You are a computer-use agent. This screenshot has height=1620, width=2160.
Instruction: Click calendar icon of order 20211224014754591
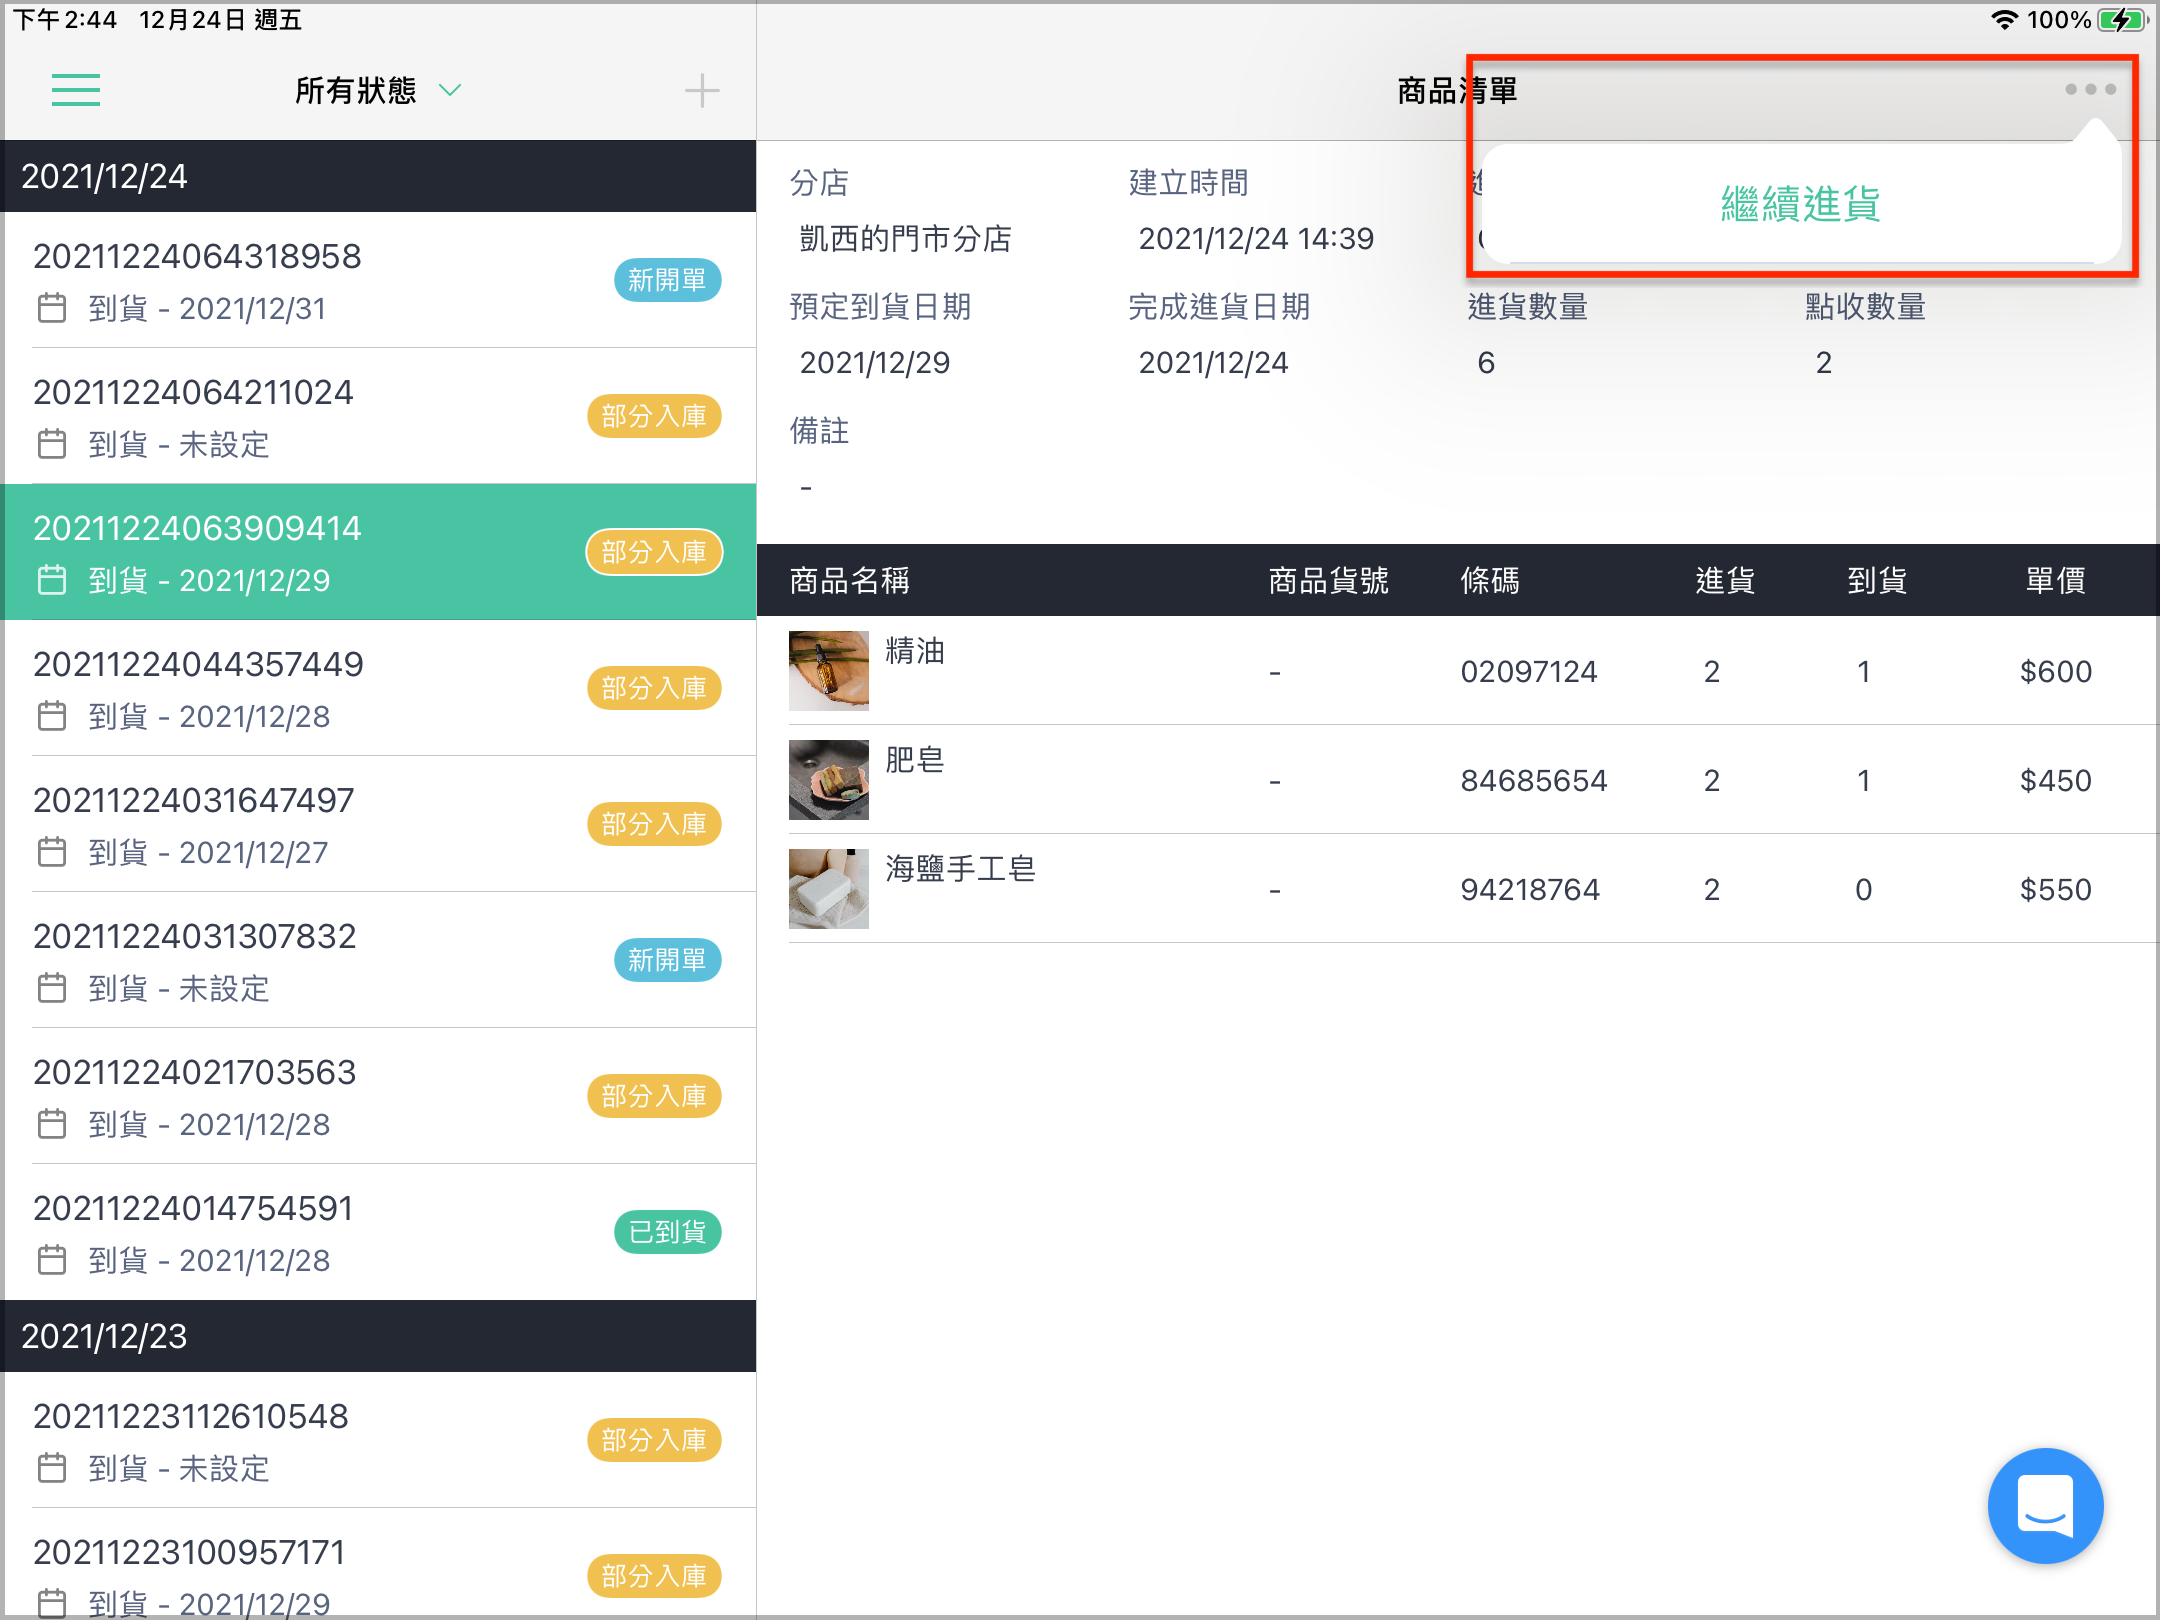(x=52, y=1260)
